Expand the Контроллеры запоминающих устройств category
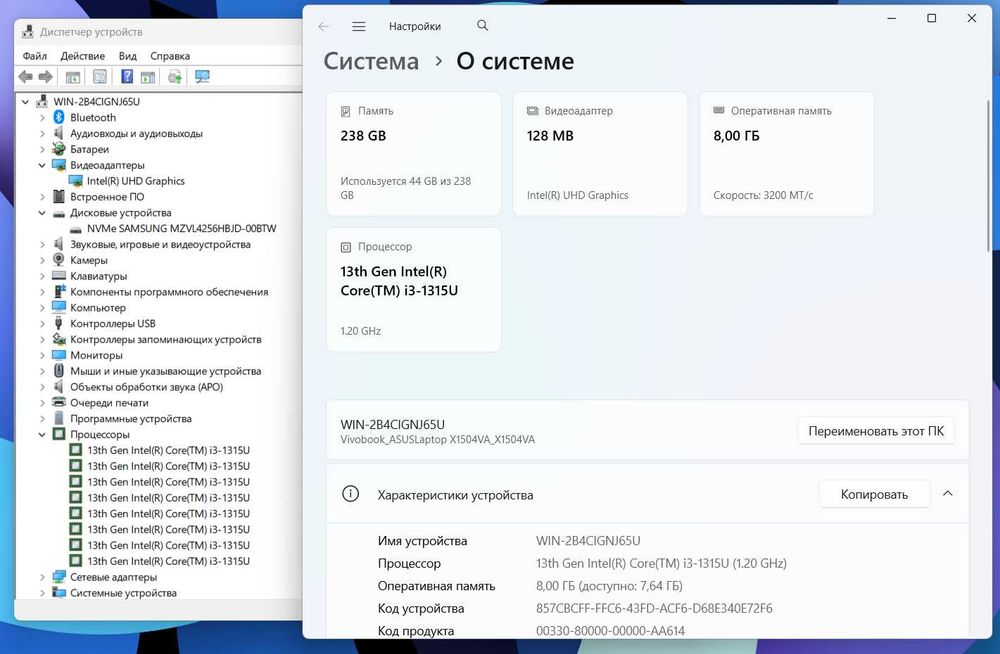 click(42, 339)
